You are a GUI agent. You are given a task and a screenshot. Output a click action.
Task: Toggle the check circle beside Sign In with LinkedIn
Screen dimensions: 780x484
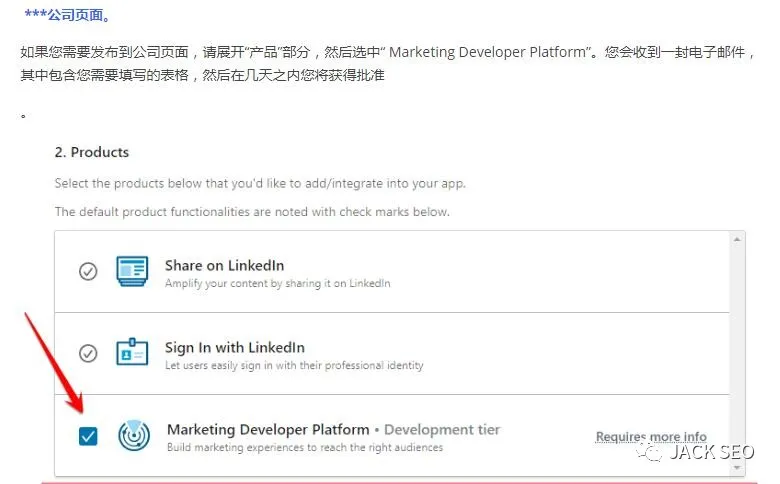point(88,353)
